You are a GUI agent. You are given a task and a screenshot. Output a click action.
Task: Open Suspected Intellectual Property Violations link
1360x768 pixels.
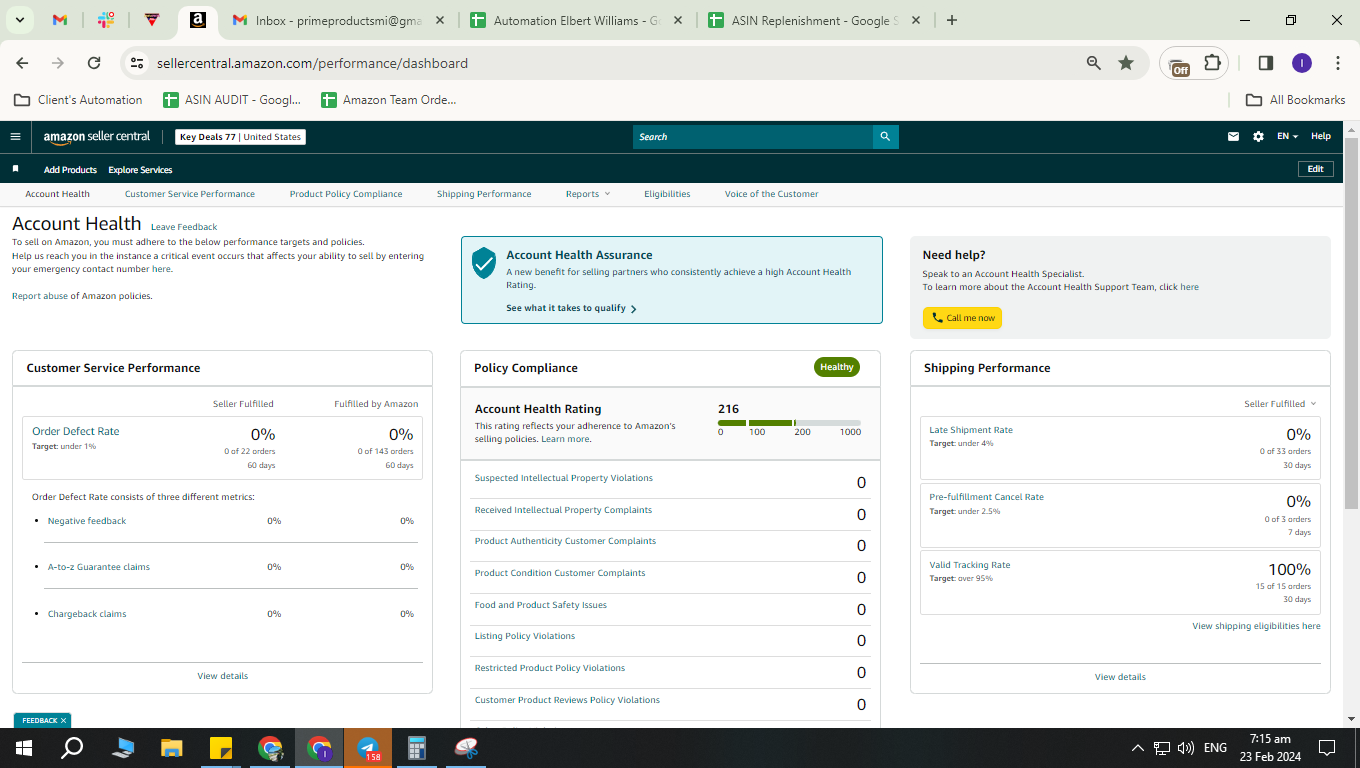tap(563, 478)
